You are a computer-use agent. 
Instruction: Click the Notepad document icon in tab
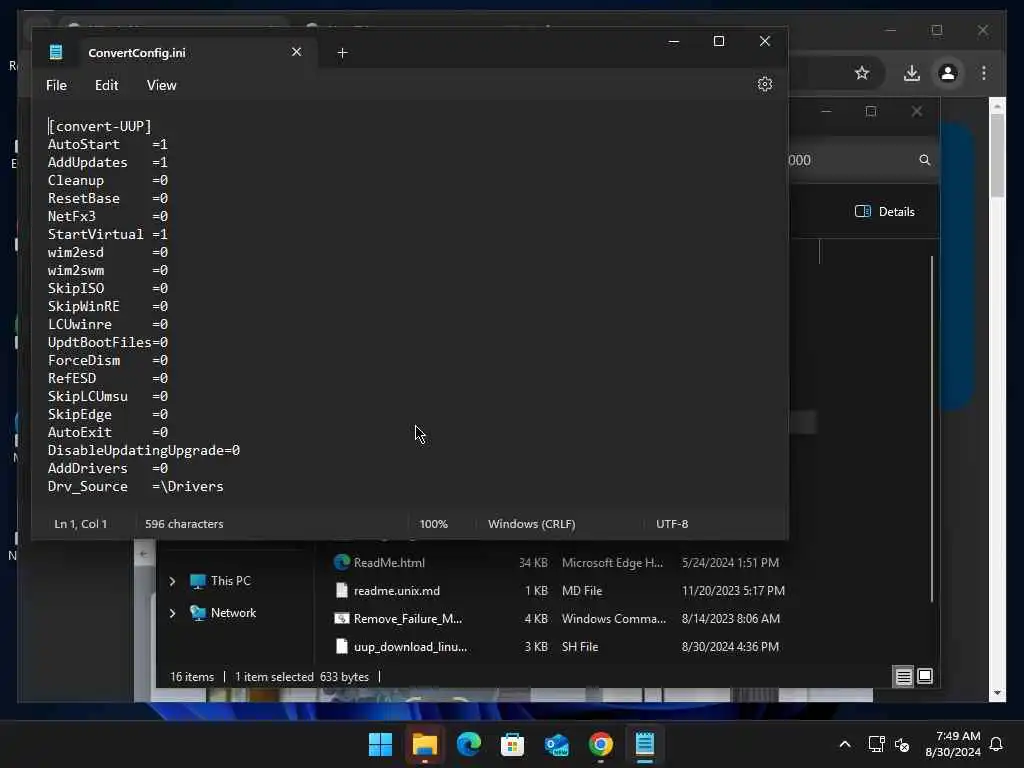tap(56, 52)
